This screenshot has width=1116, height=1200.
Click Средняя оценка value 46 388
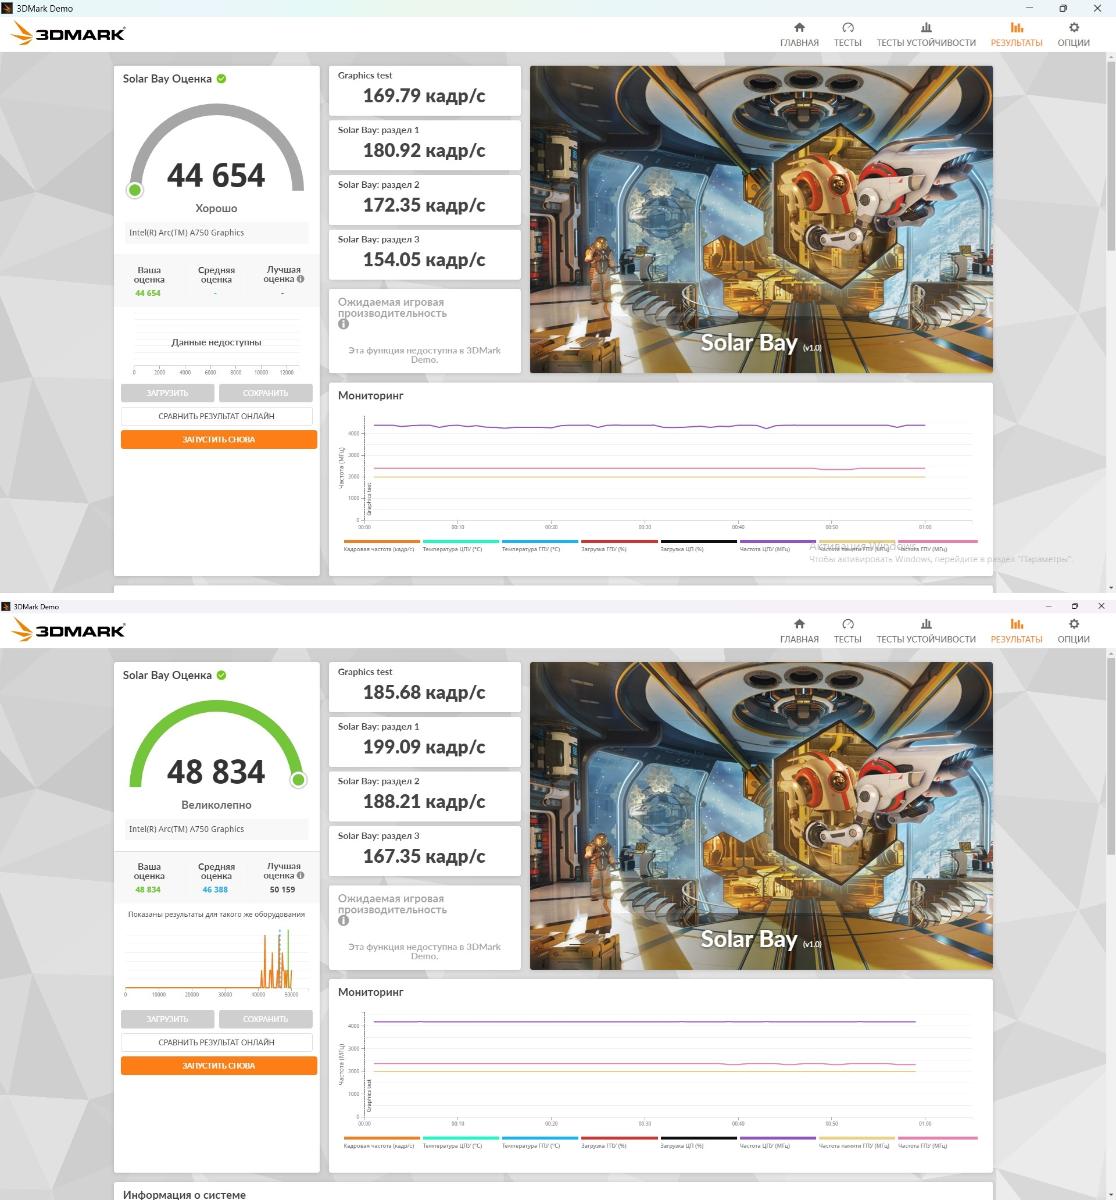coord(215,889)
